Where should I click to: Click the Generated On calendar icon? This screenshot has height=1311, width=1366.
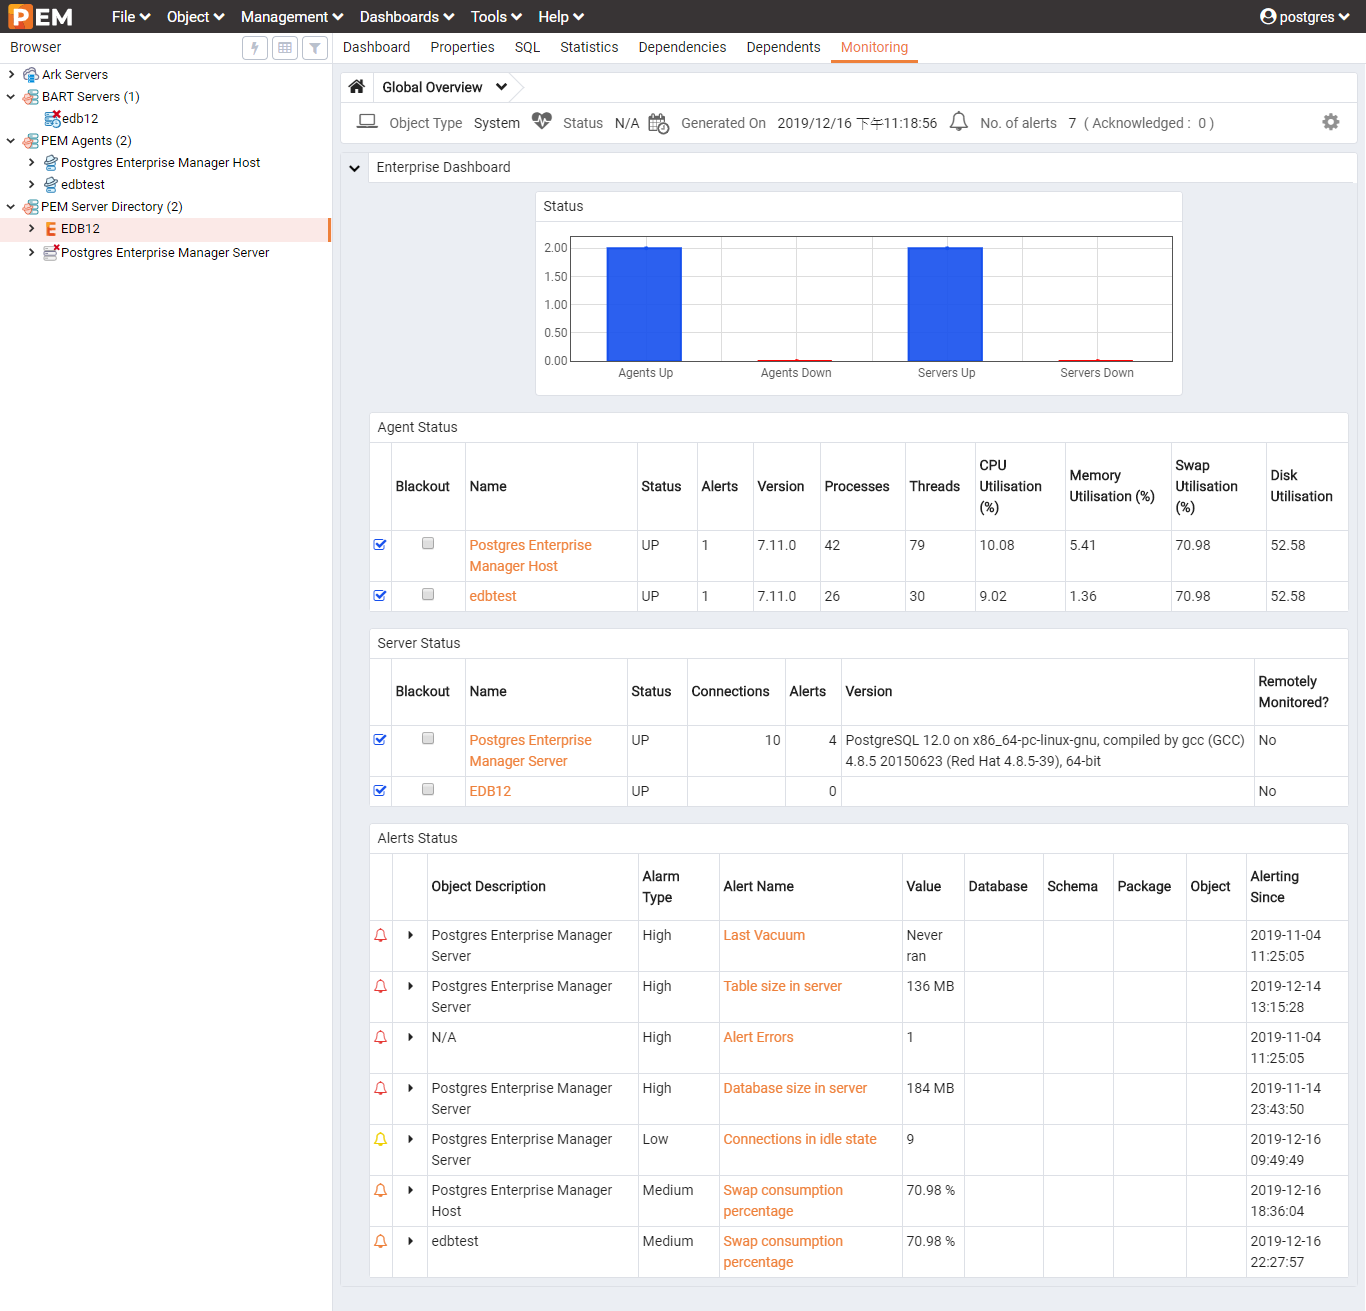tap(658, 123)
